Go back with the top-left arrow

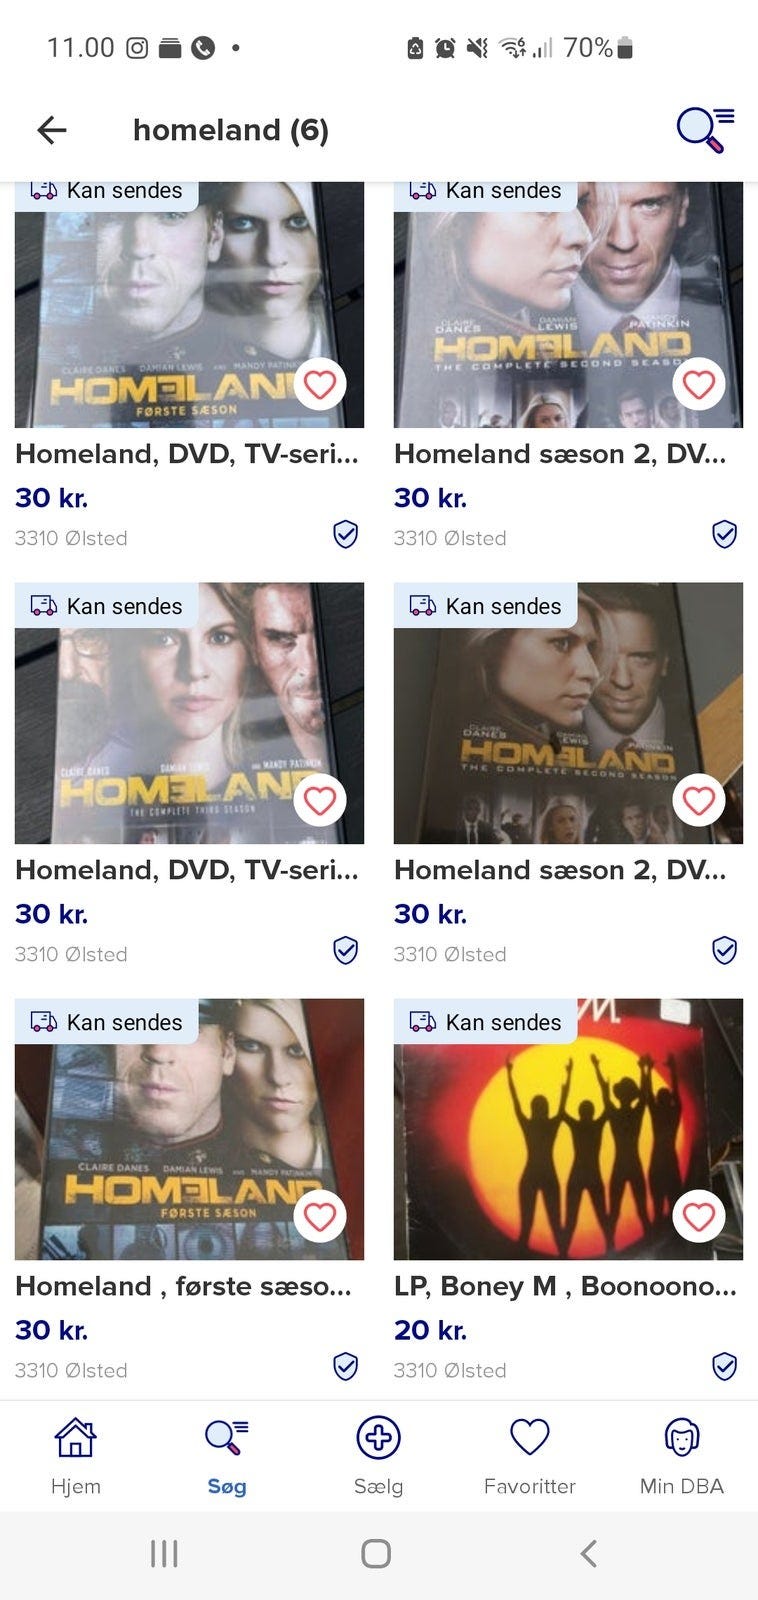coord(52,129)
